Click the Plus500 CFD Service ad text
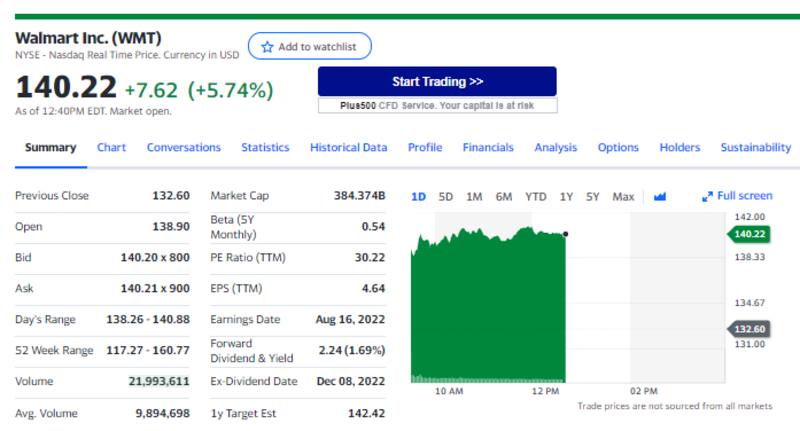800x431 pixels. tap(437, 105)
